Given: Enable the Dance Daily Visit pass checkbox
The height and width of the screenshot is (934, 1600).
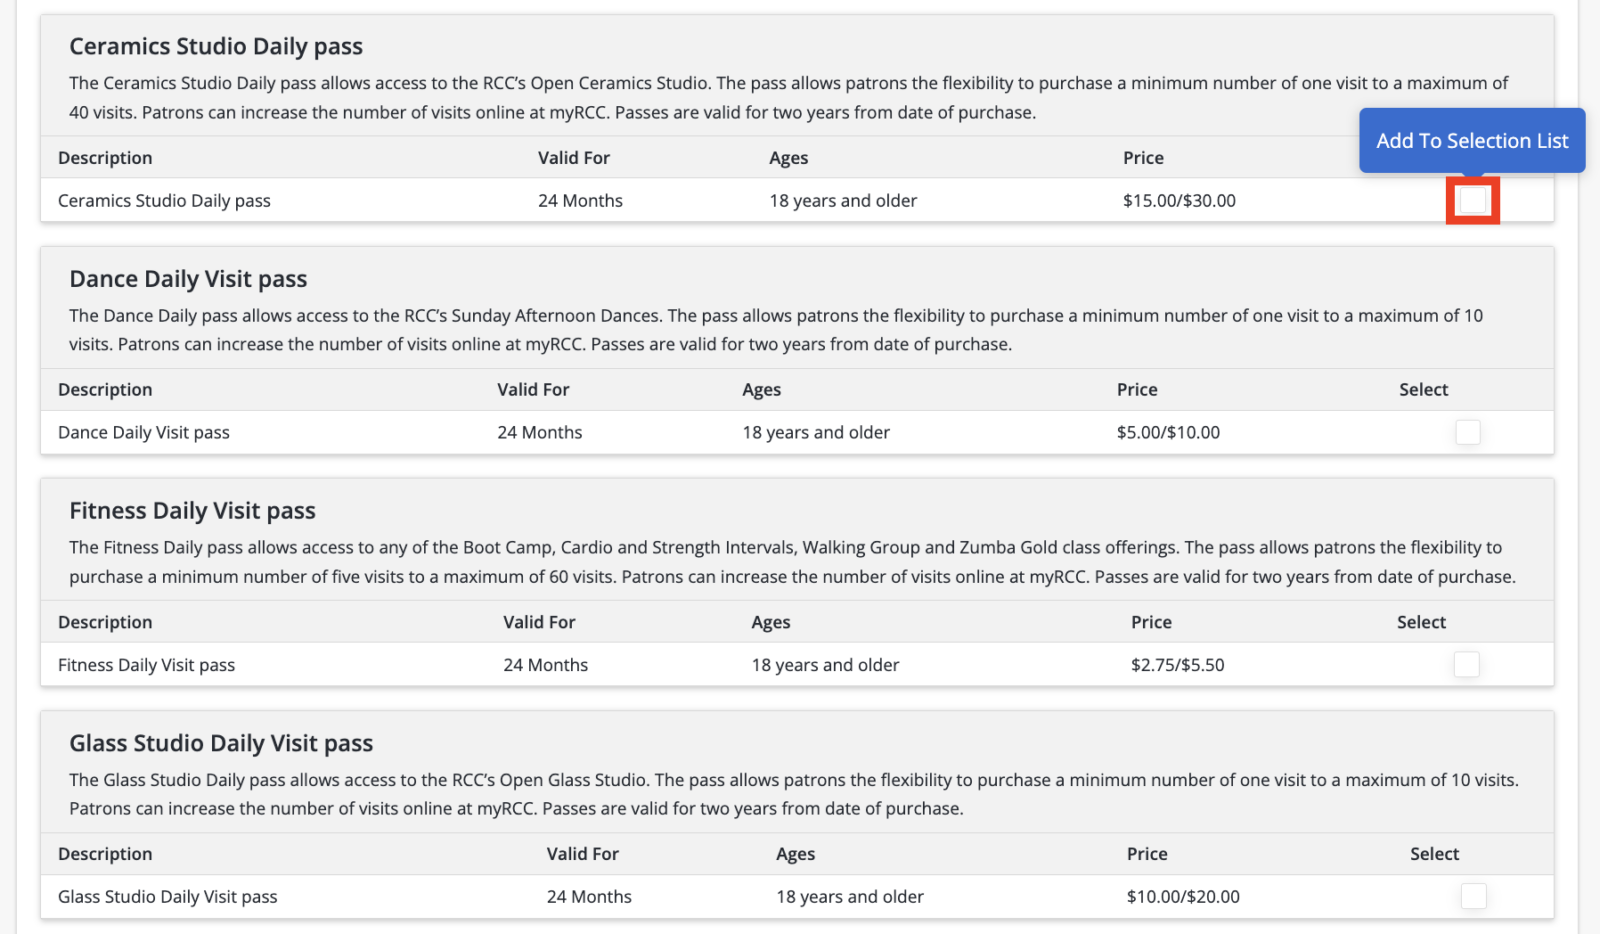Looking at the screenshot, I should pos(1467,432).
